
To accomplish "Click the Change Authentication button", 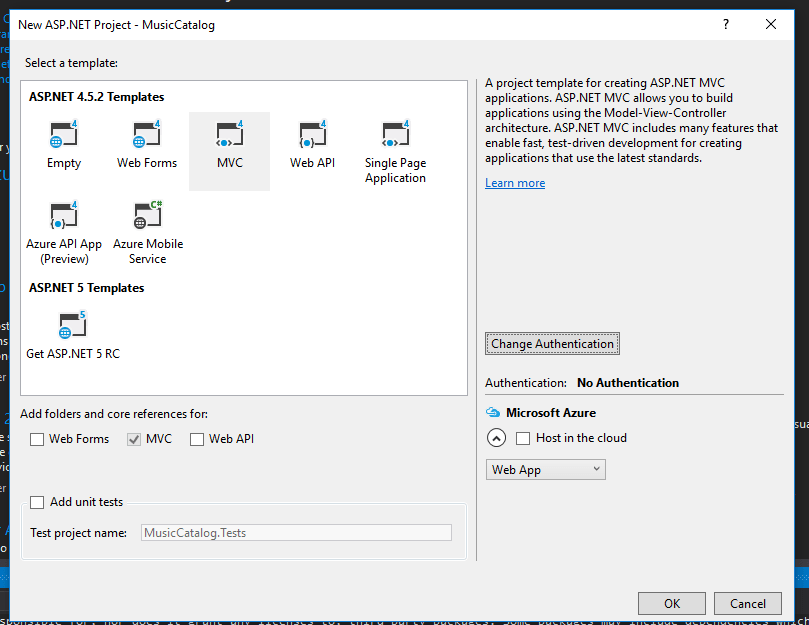I will (551, 343).
